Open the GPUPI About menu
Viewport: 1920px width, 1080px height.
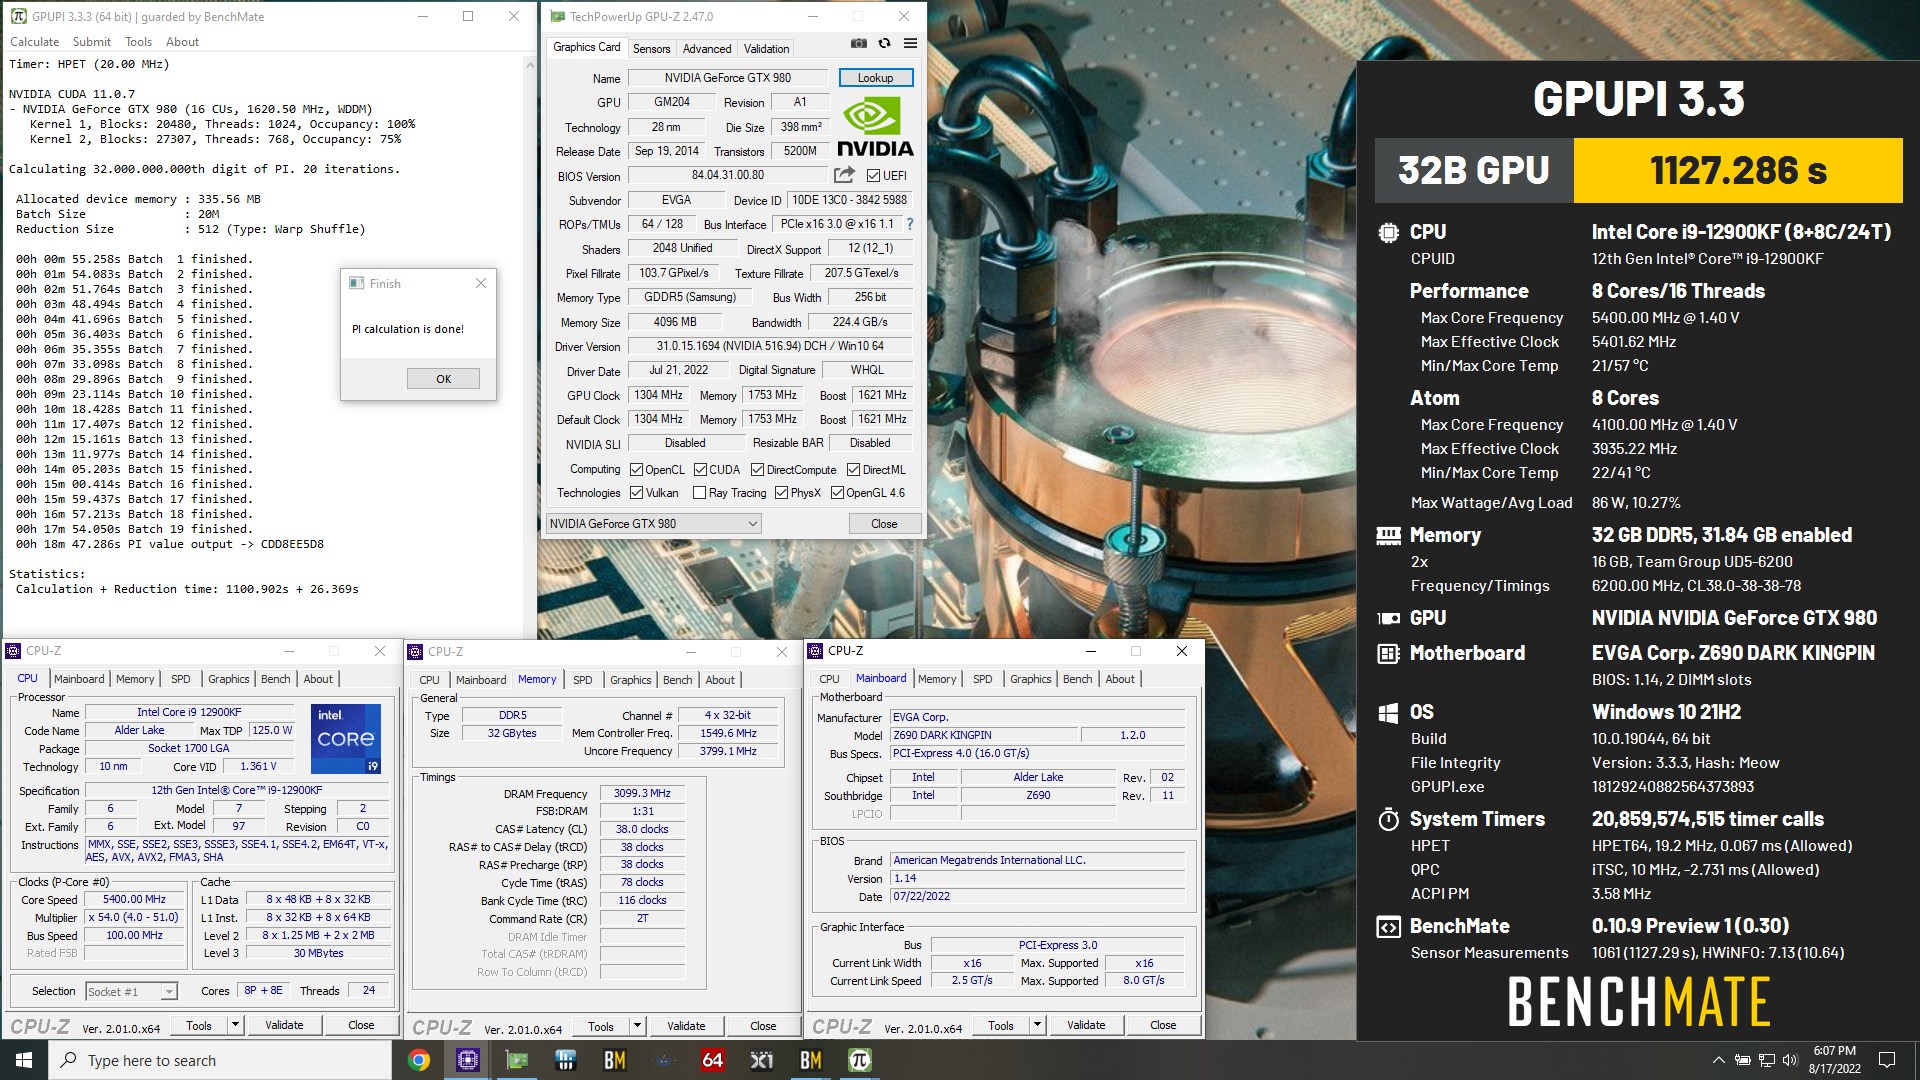click(182, 42)
